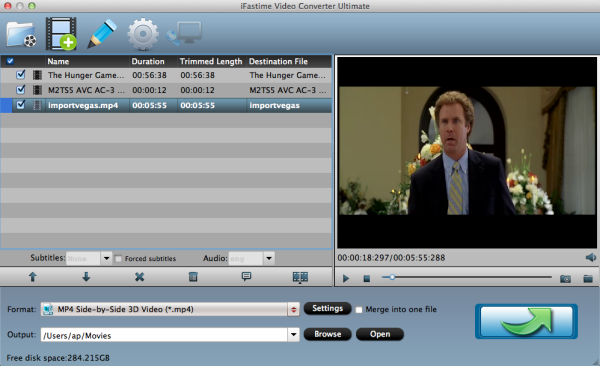600x366 pixels.
Task: Expand the Output path dropdown arrow
Action: 293,335
